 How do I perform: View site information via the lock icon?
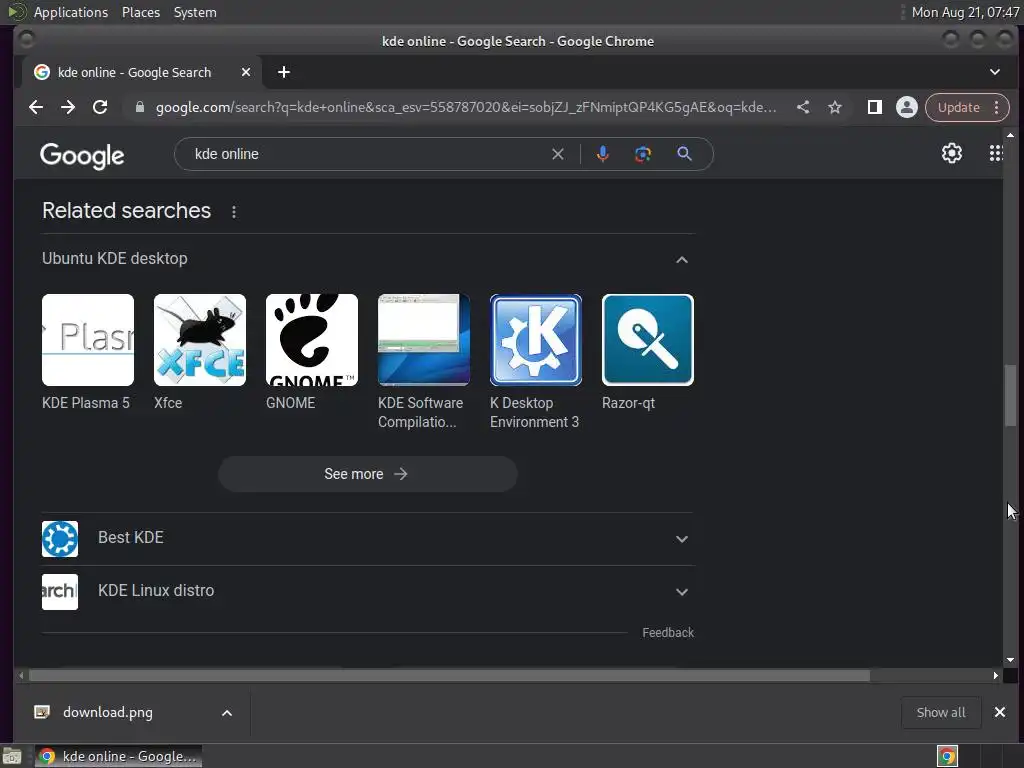click(139, 107)
